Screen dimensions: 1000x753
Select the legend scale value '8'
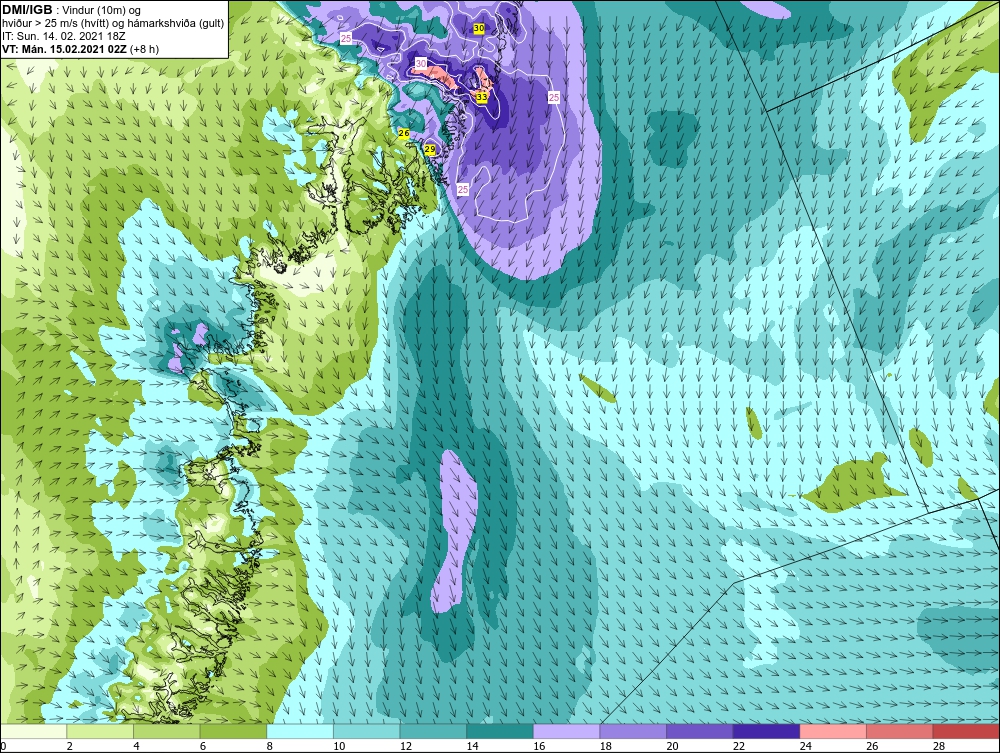(x=270, y=746)
